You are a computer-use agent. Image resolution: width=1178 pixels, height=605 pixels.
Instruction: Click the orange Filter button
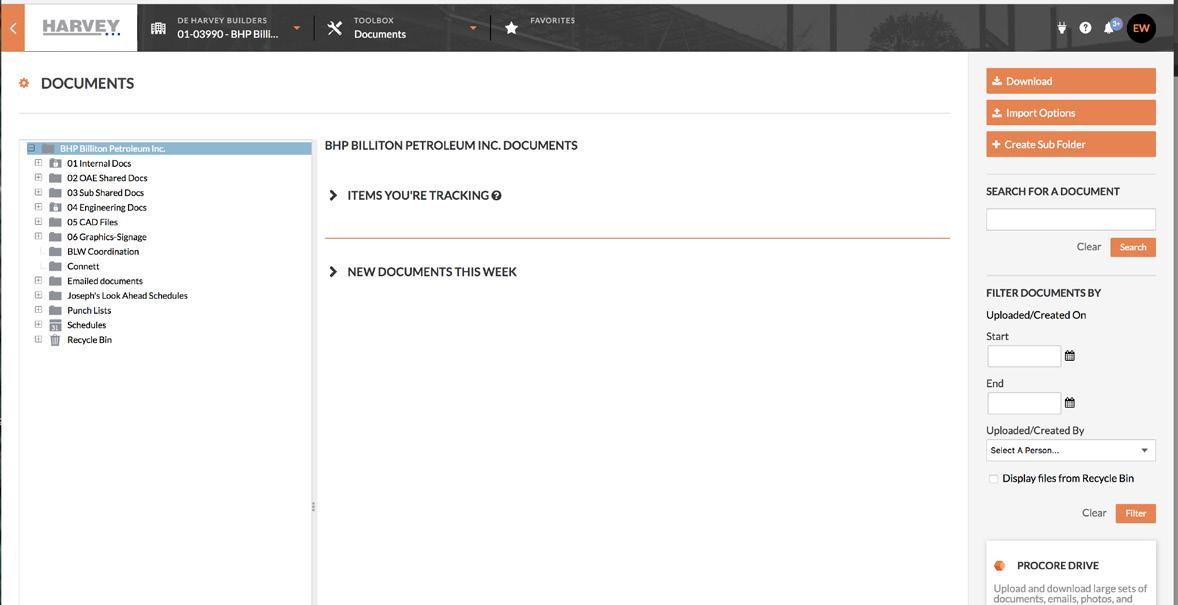(x=1135, y=513)
